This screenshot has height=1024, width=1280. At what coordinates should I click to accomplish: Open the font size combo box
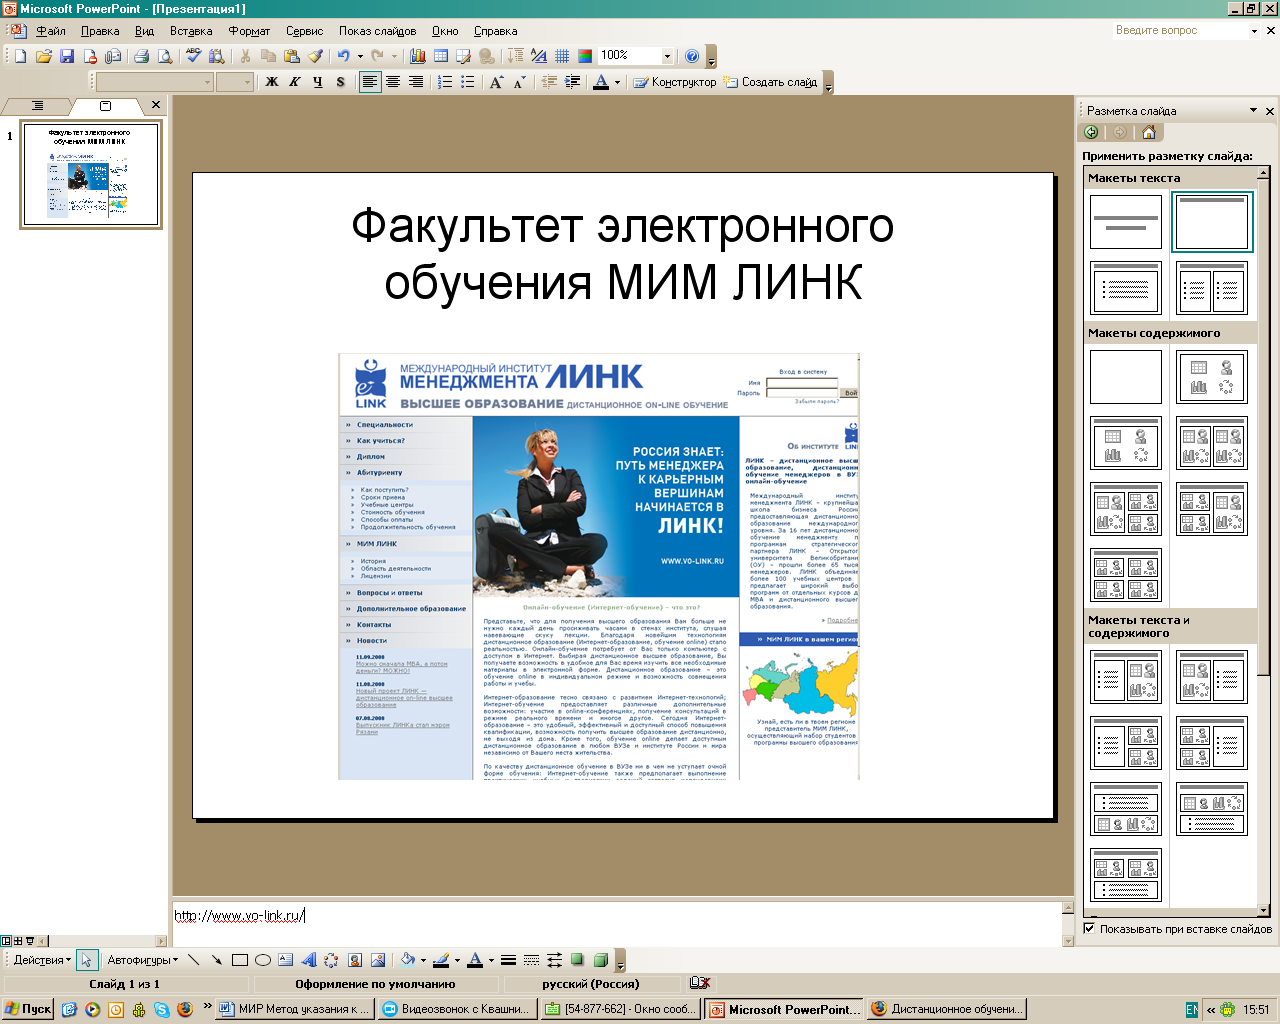coord(234,82)
